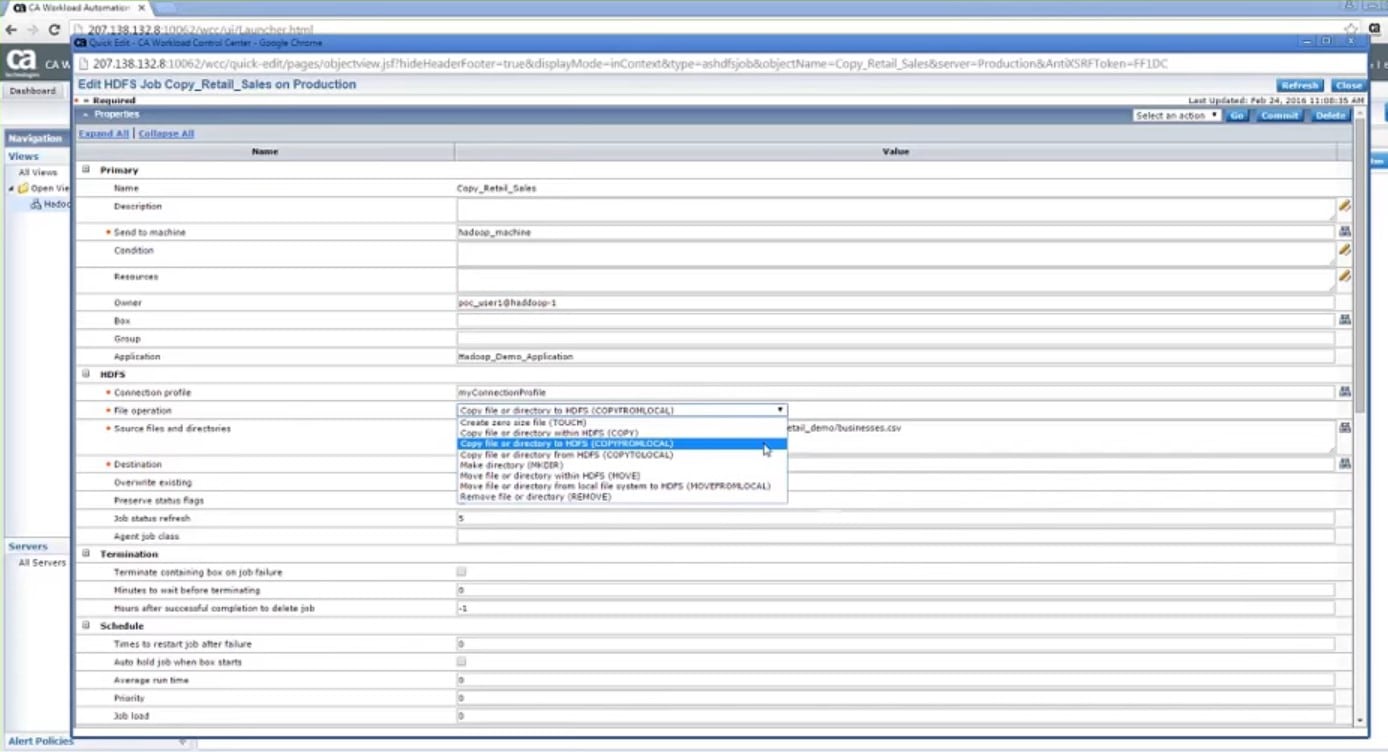Open lookup icon for Connection profile

(1345, 392)
